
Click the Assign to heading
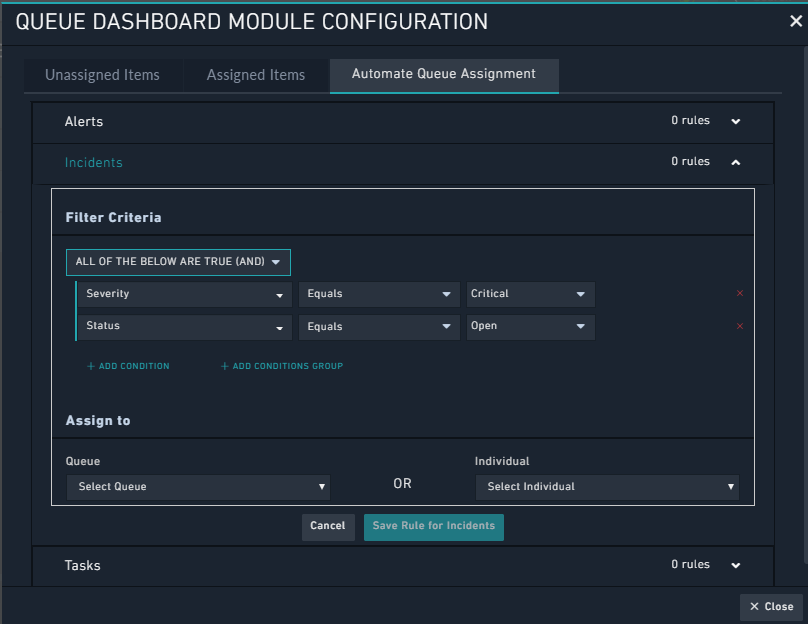click(x=98, y=420)
